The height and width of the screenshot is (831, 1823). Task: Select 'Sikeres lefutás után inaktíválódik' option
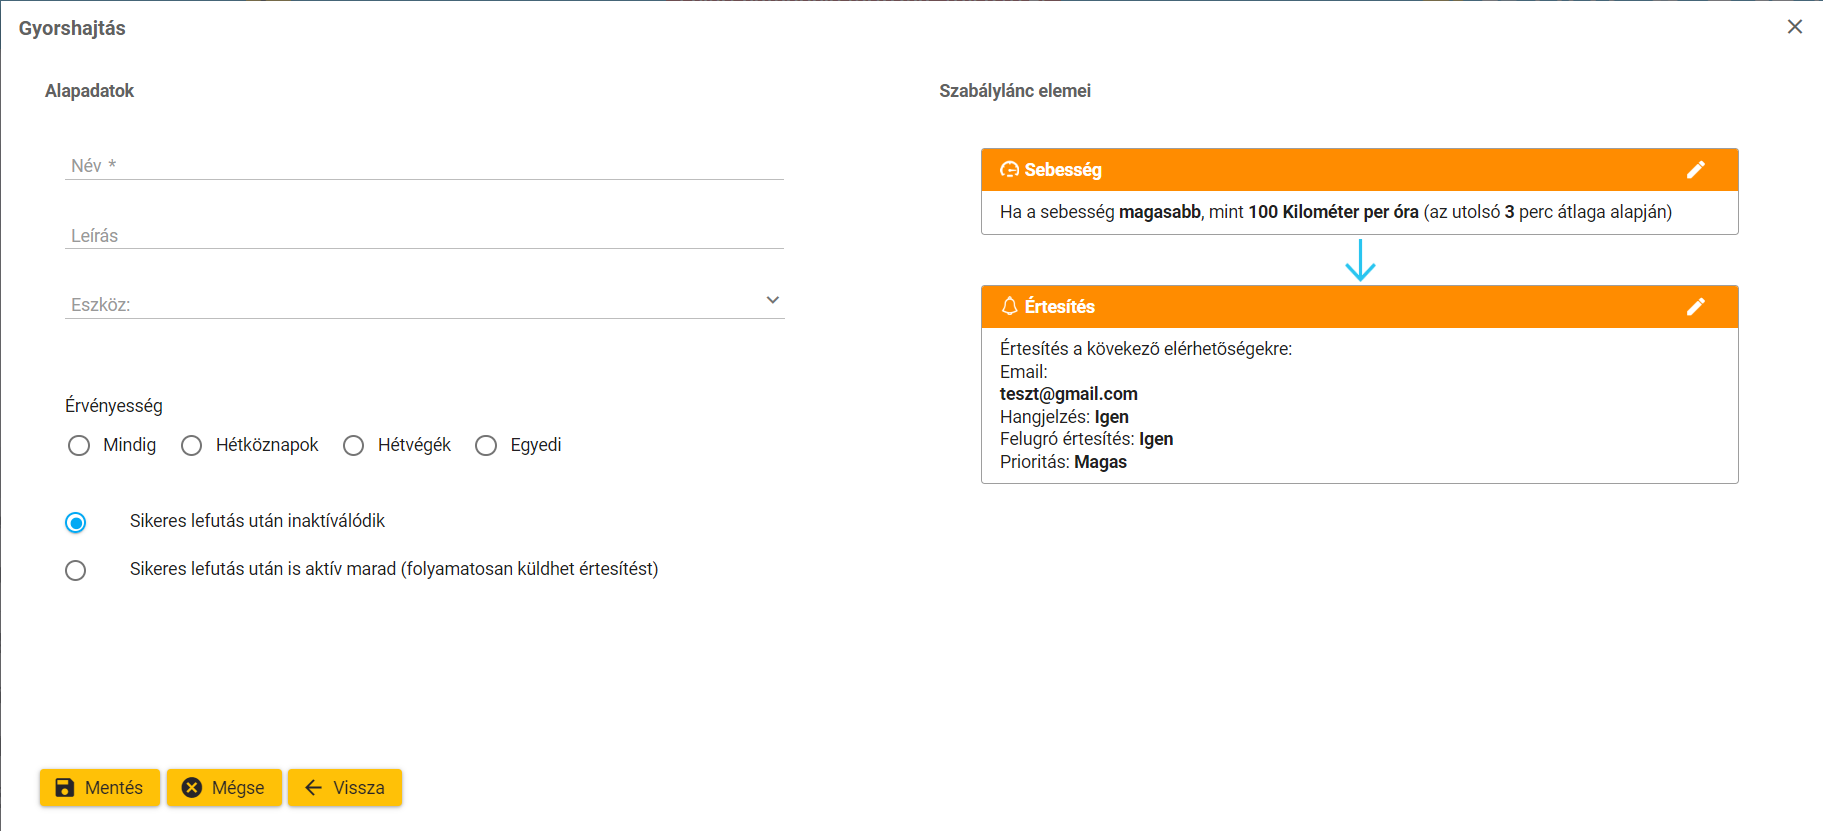[x=76, y=523]
